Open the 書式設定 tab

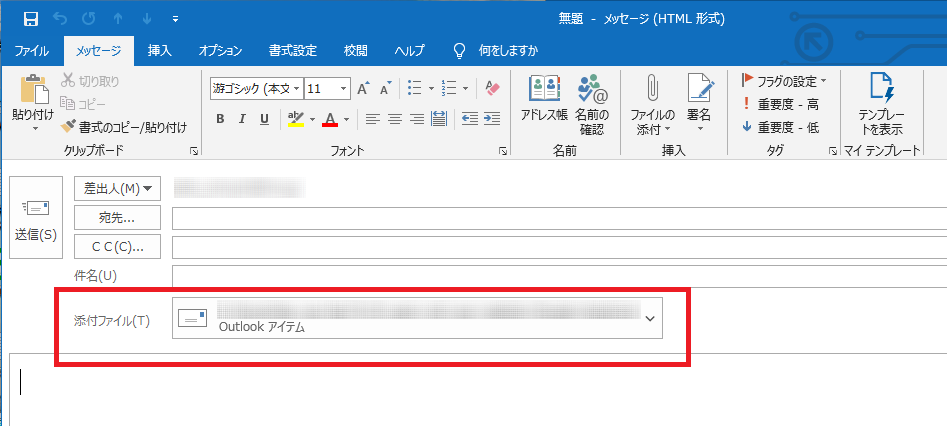[x=293, y=51]
